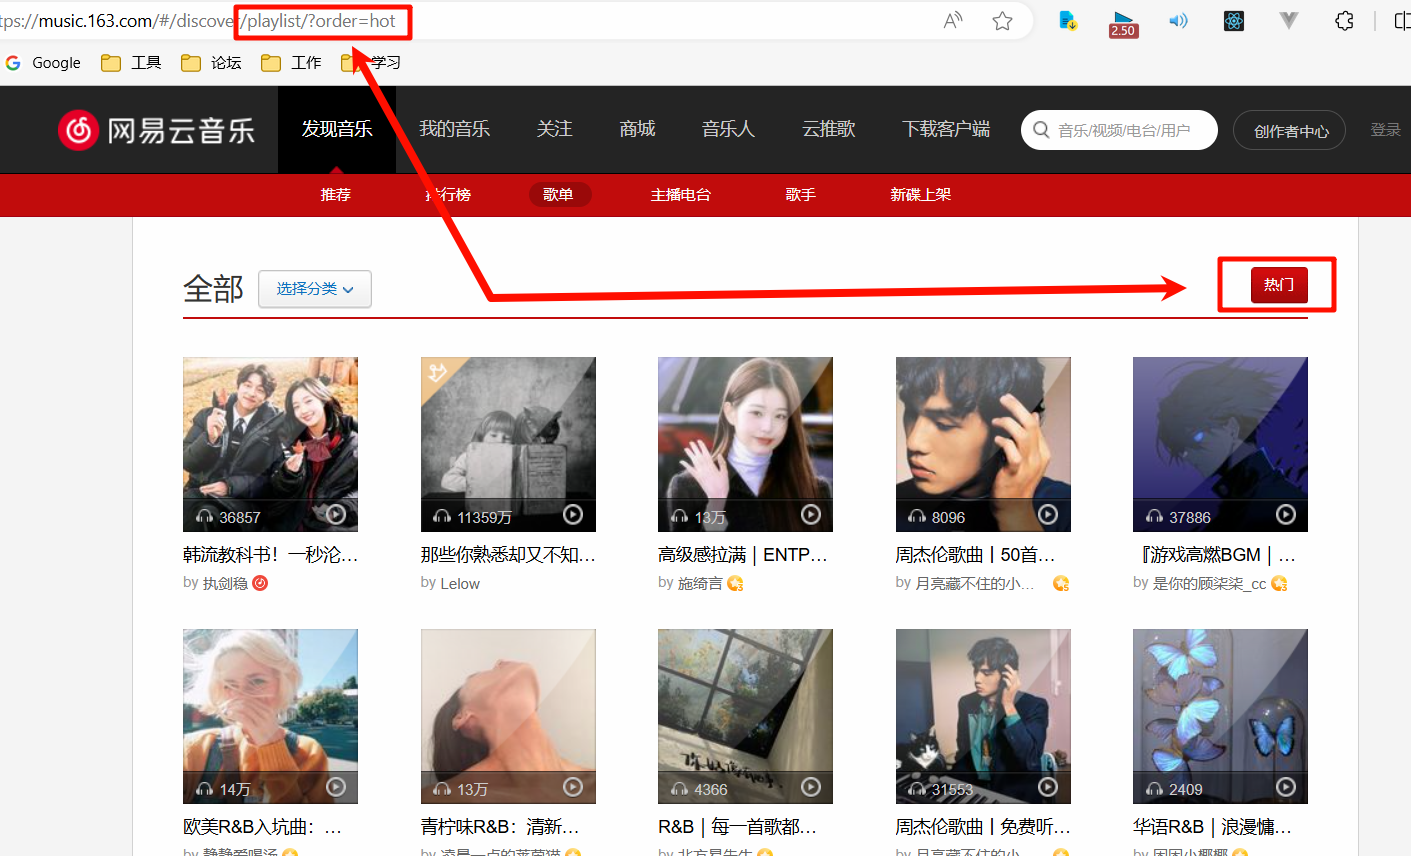
Task: Play the 韩流教科书 playlist via play icon
Action: click(336, 515)
